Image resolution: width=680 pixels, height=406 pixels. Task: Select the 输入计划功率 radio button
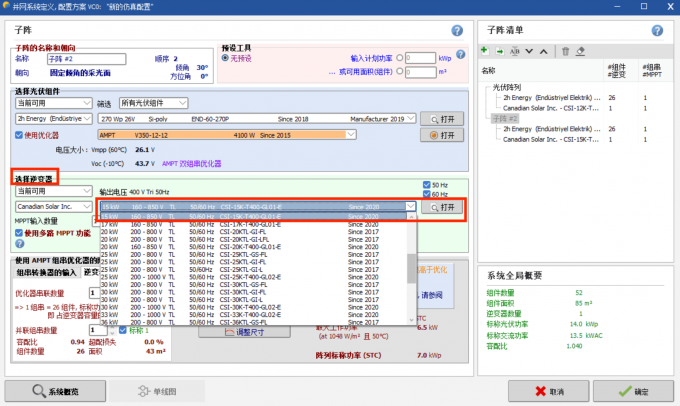tap(399, 58)
